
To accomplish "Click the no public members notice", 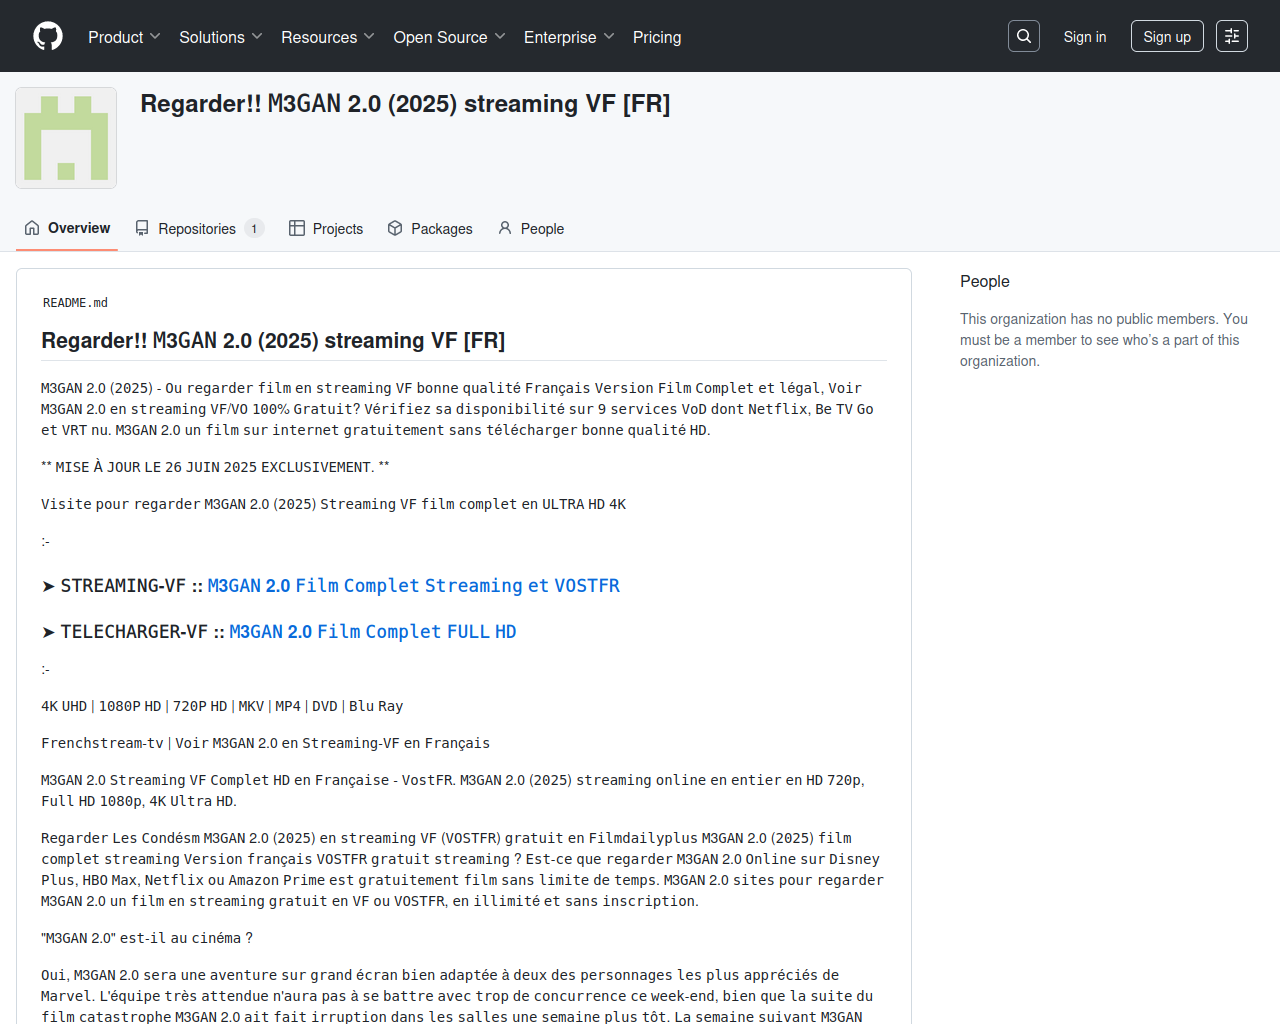I will pos(1104,340).
